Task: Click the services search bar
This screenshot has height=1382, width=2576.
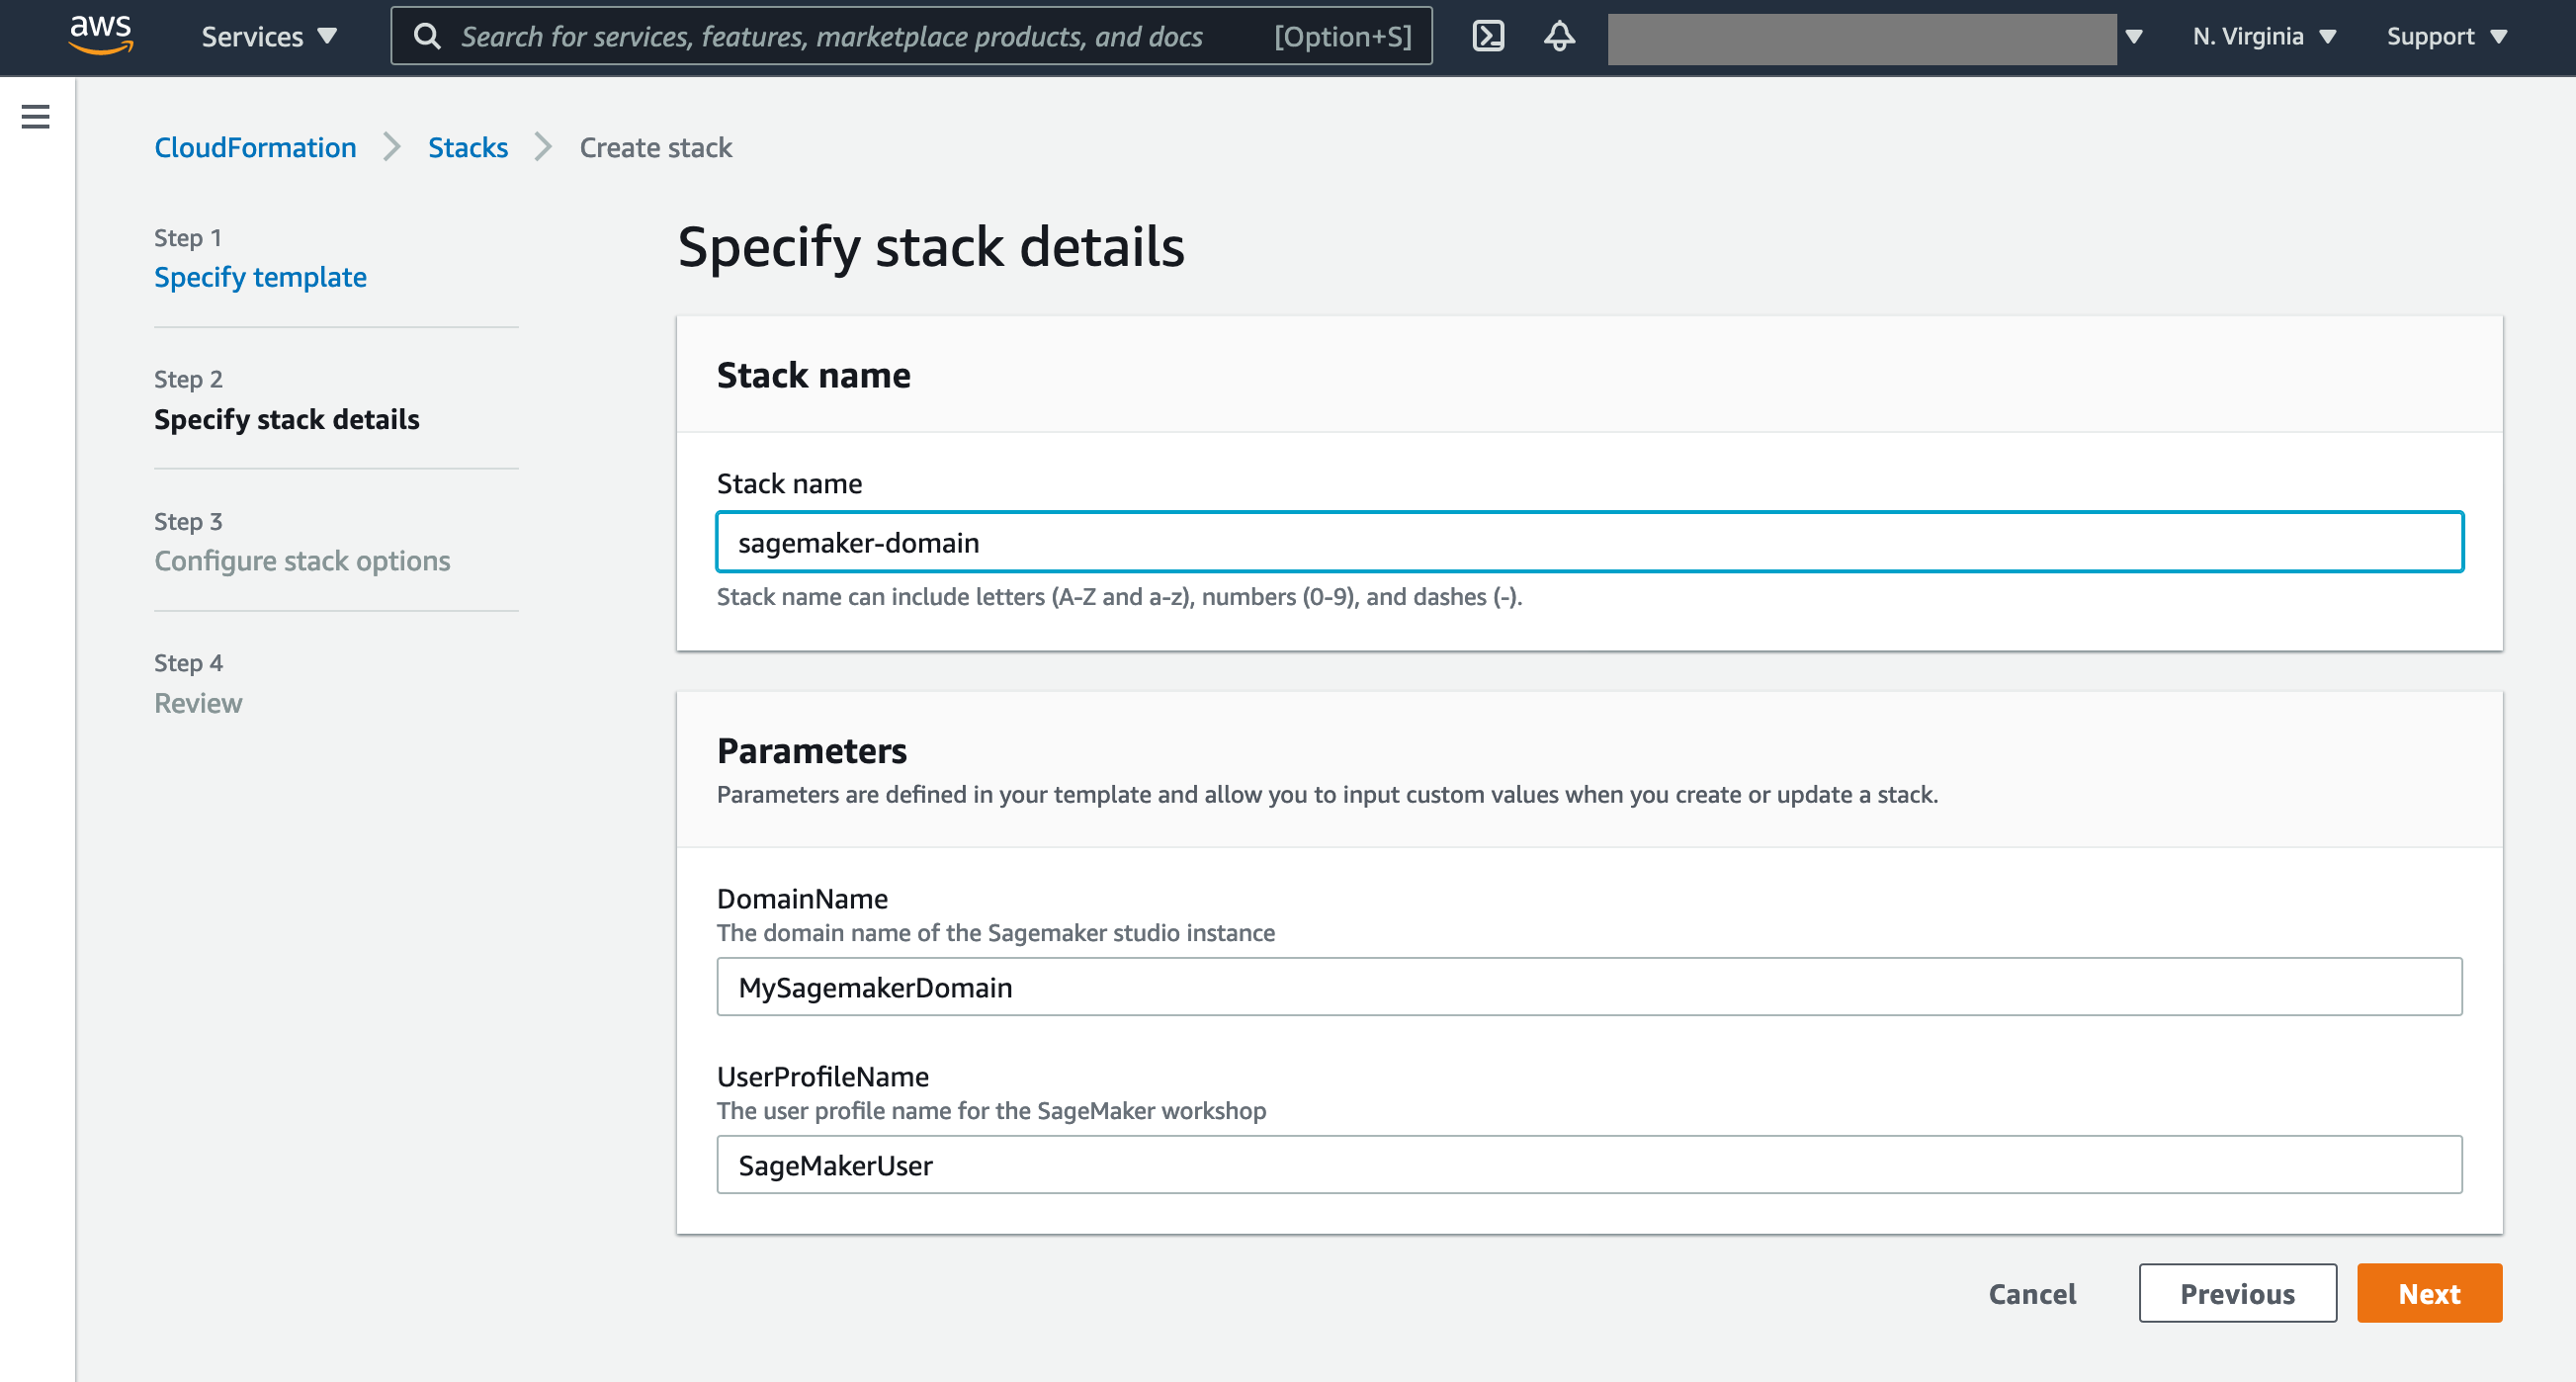Action: coord(830,36)
